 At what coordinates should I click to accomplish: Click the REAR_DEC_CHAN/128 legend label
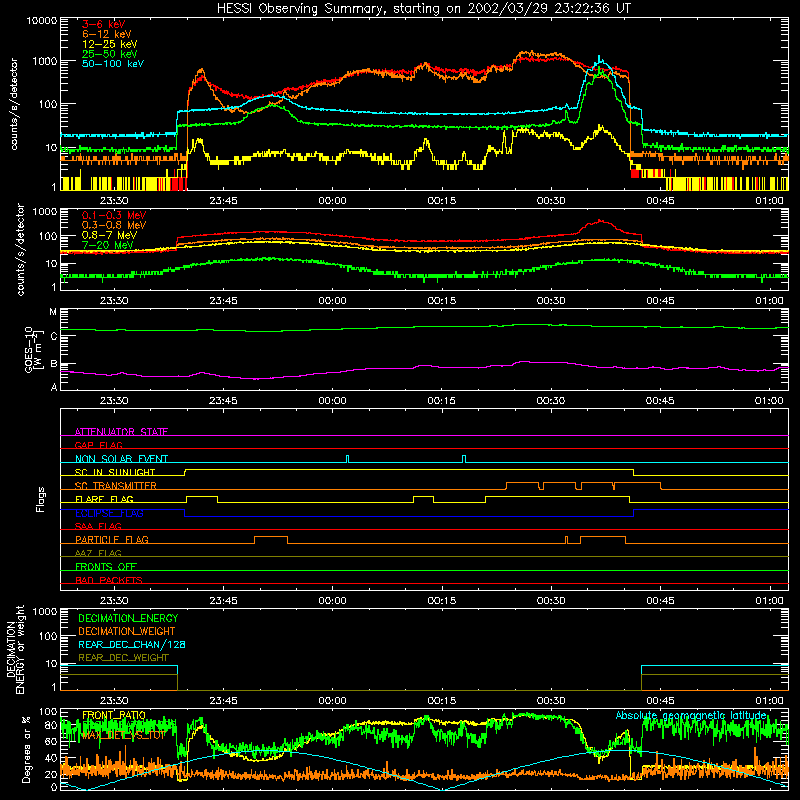pos(132,644)
